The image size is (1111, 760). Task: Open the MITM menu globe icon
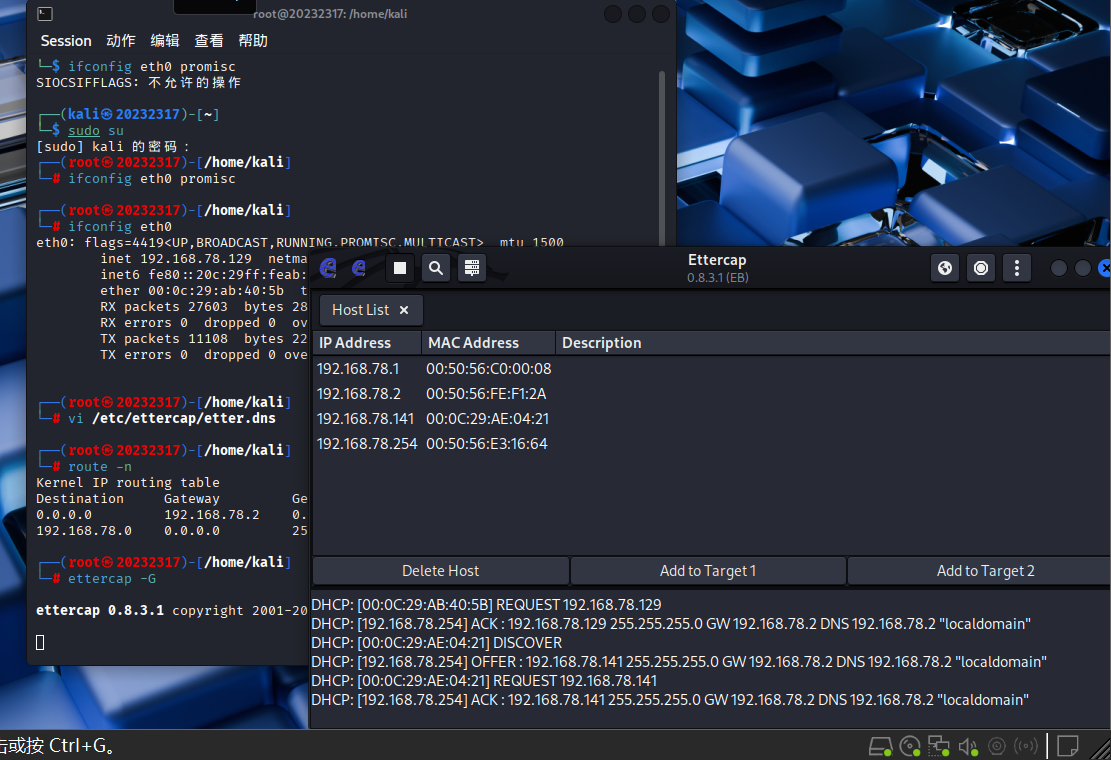coord(944,268)
